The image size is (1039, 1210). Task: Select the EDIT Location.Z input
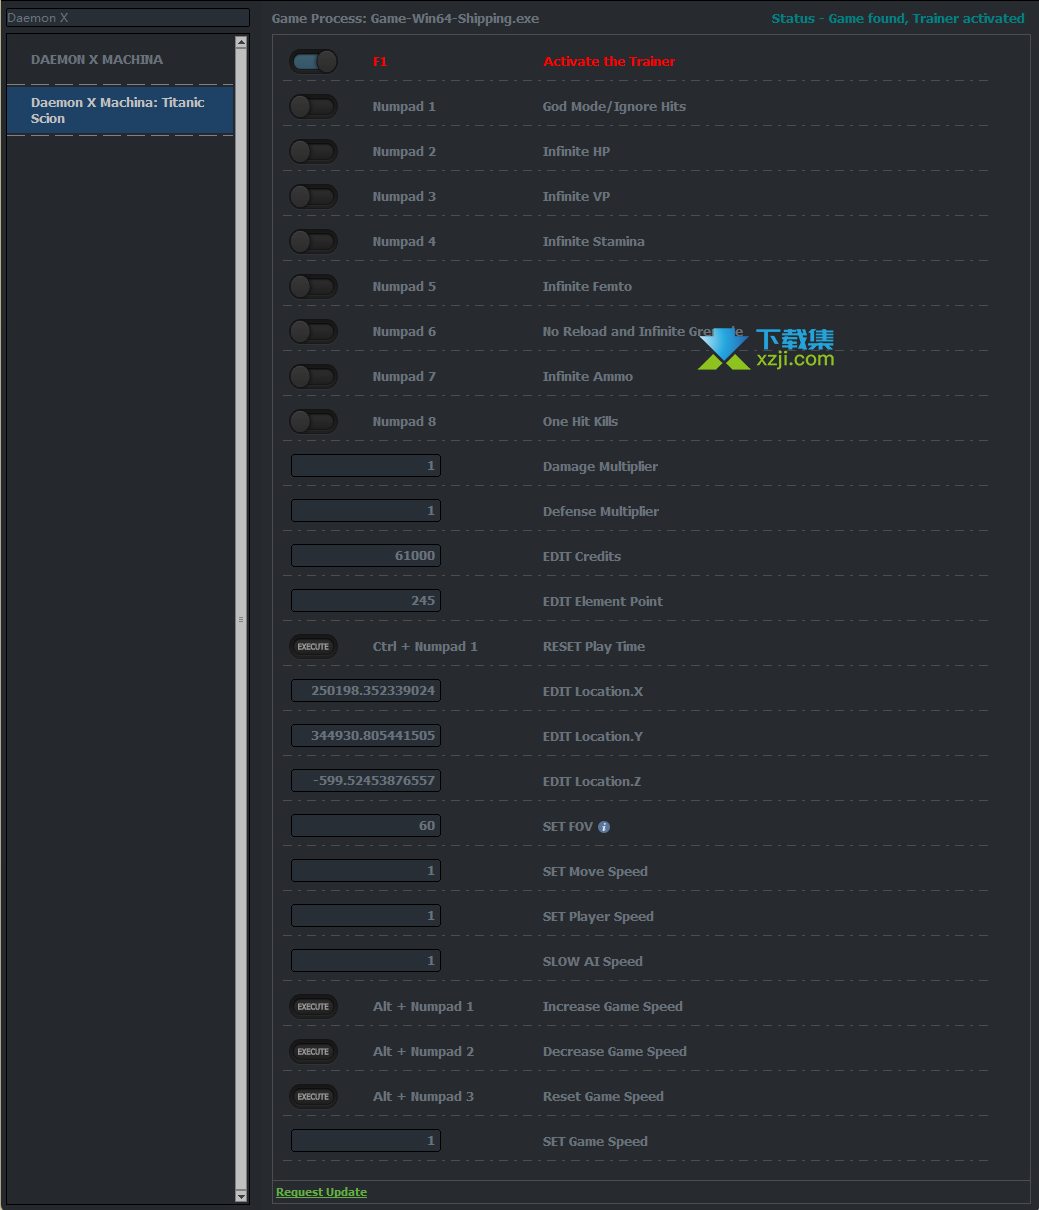366,781
